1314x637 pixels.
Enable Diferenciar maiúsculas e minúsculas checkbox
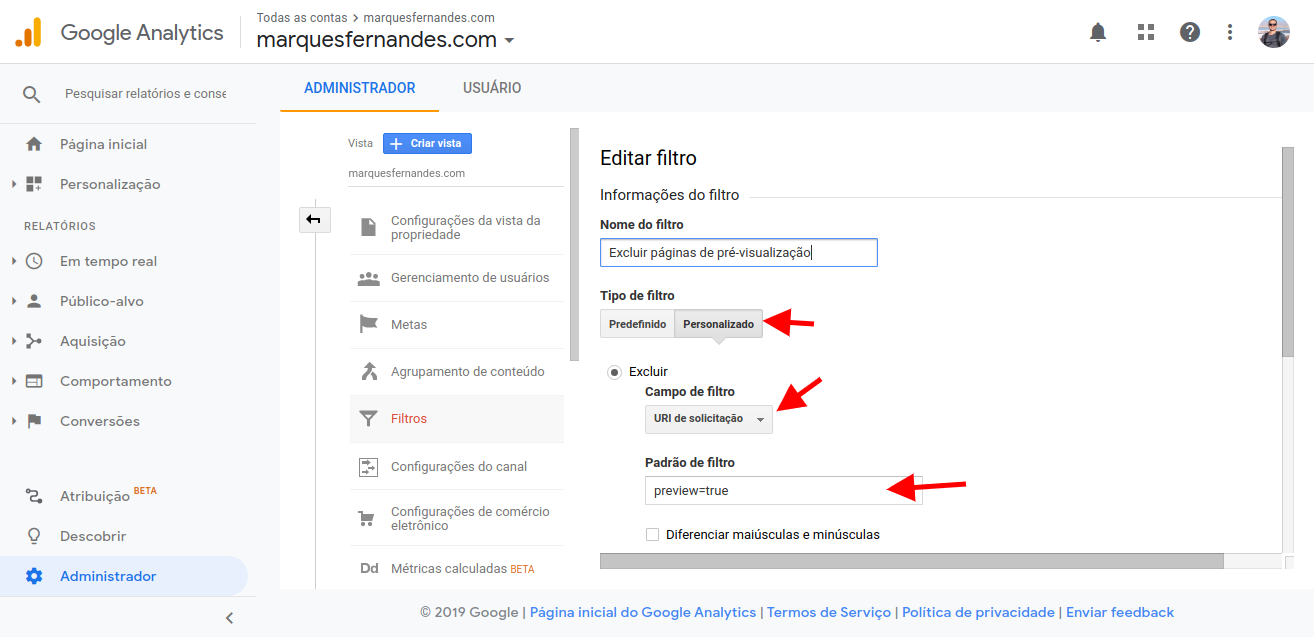(x=653, y=534)
